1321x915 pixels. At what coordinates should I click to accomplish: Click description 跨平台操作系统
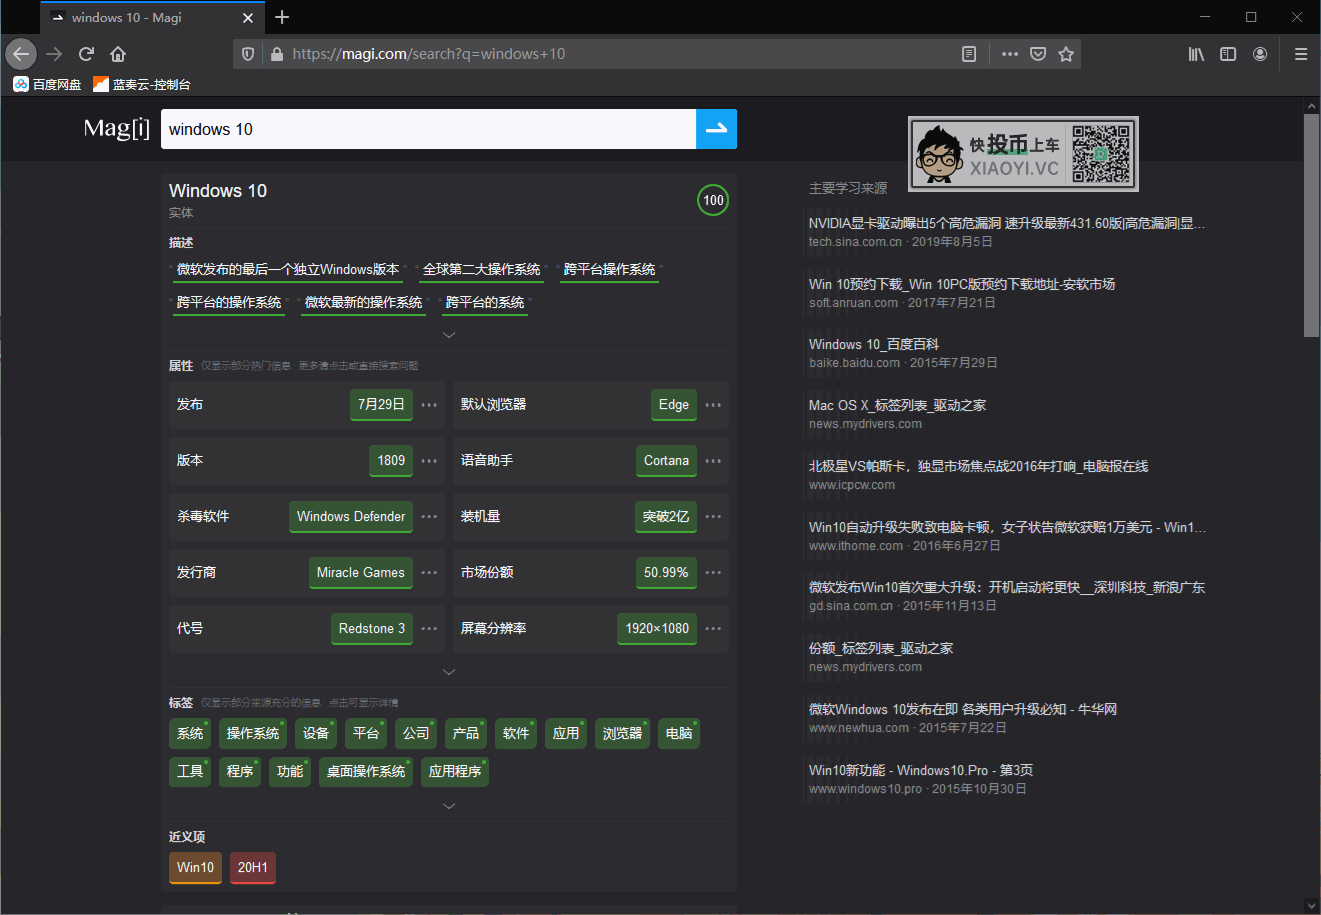tap(609, 270)
